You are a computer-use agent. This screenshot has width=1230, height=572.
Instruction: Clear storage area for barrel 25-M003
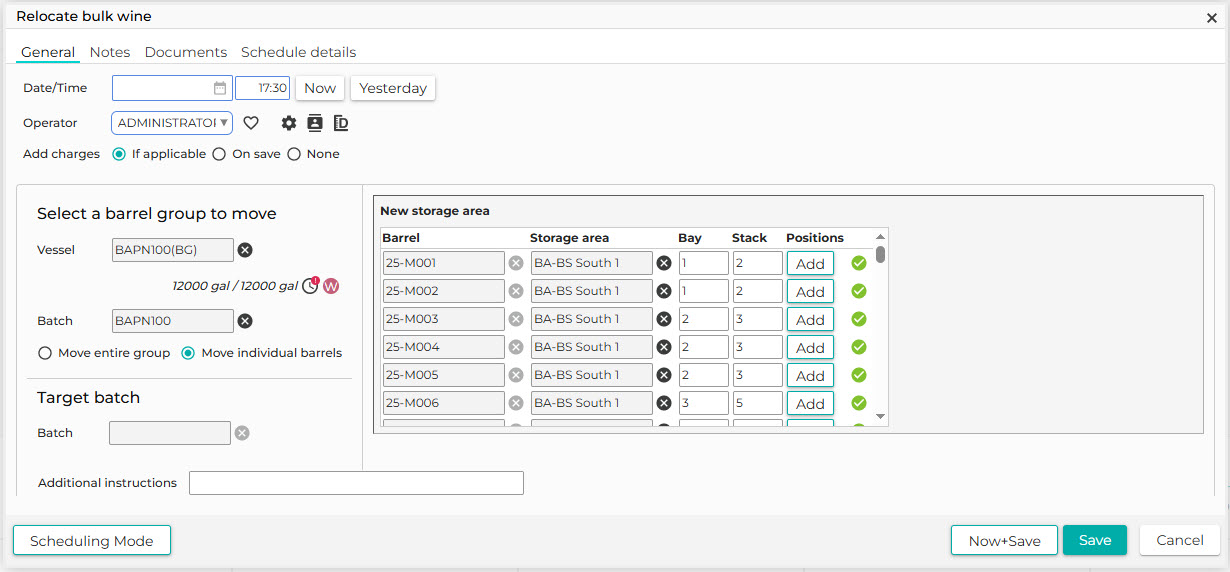point(663,319)
